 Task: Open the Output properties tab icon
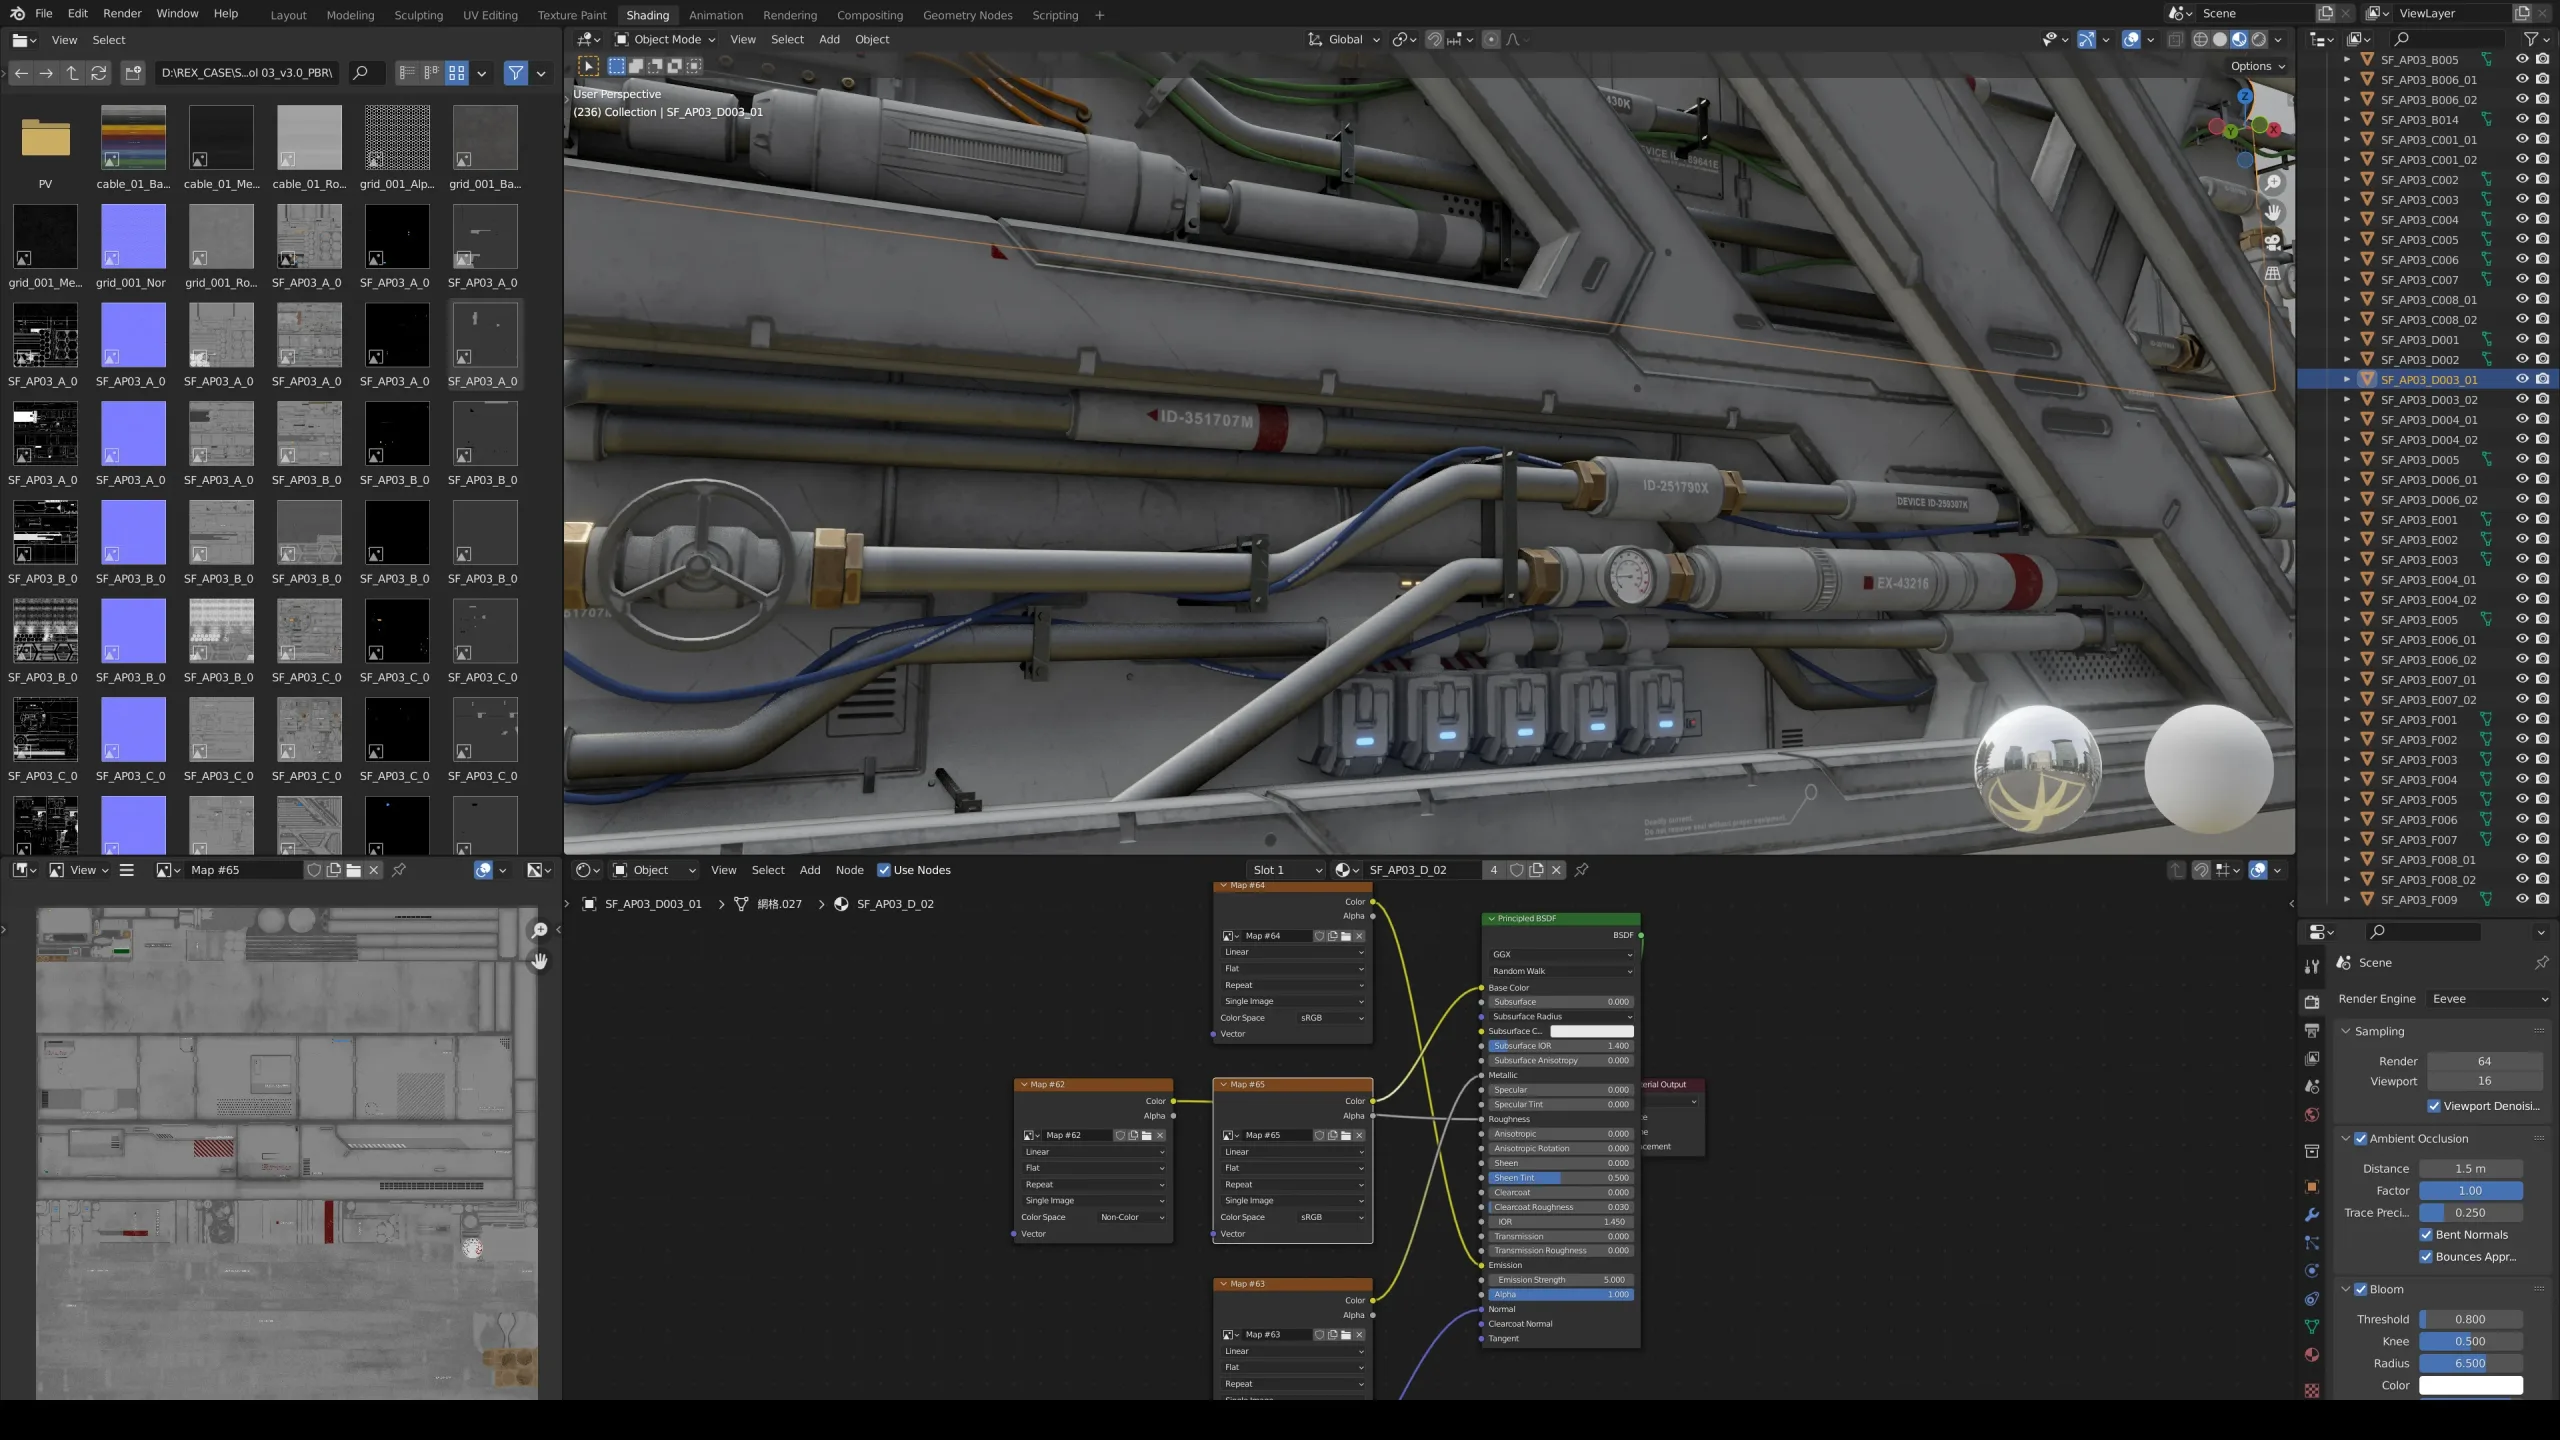pos(2311,1030)
